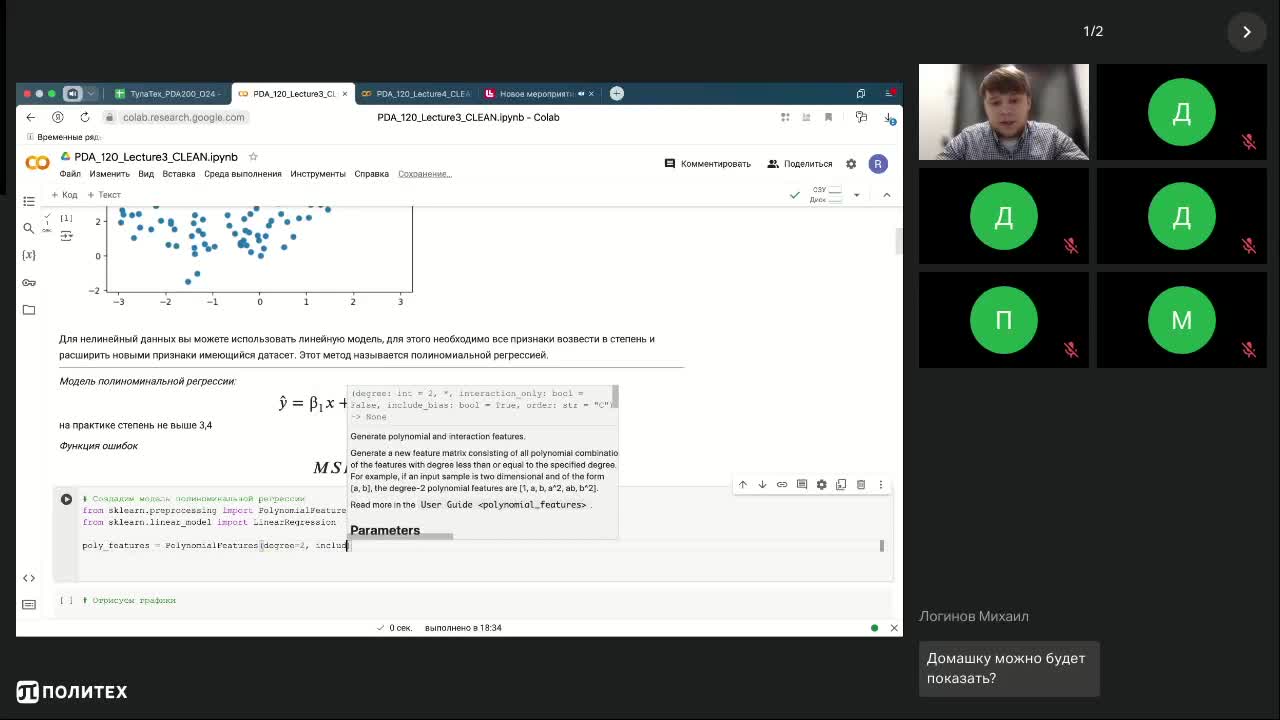Screen dimensions: 1280x720
Task: Open the Среда выполнения menu
Action: point(243,174)
